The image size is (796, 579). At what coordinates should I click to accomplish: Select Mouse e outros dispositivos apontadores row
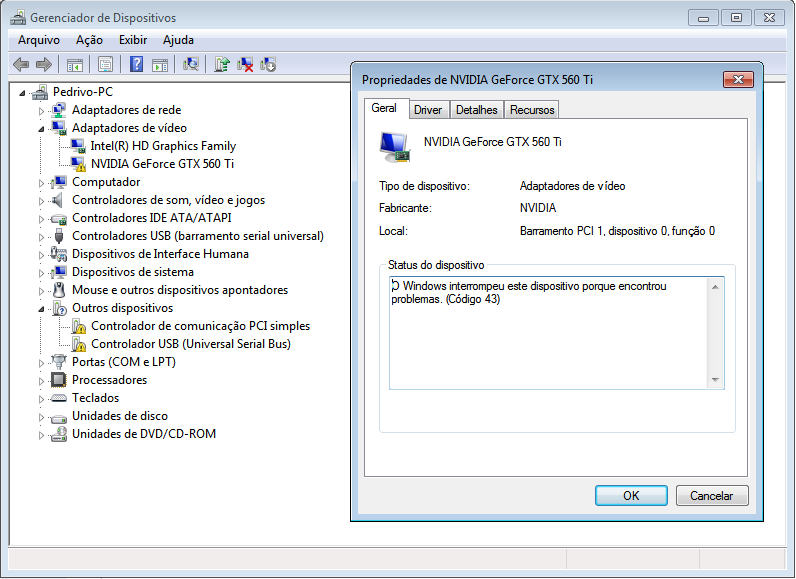[180, 290]
